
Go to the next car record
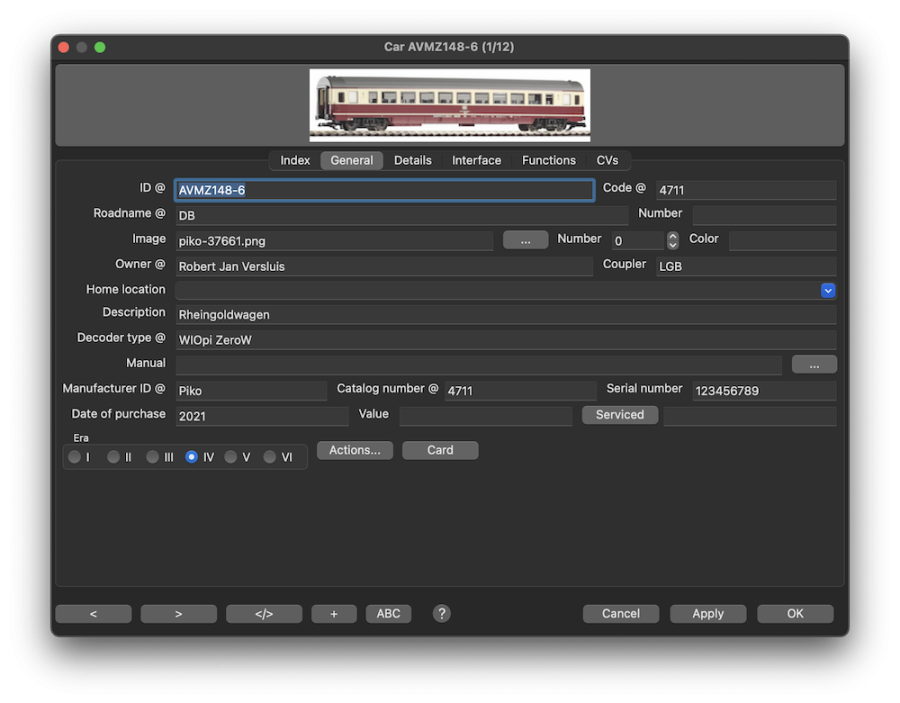178,614
